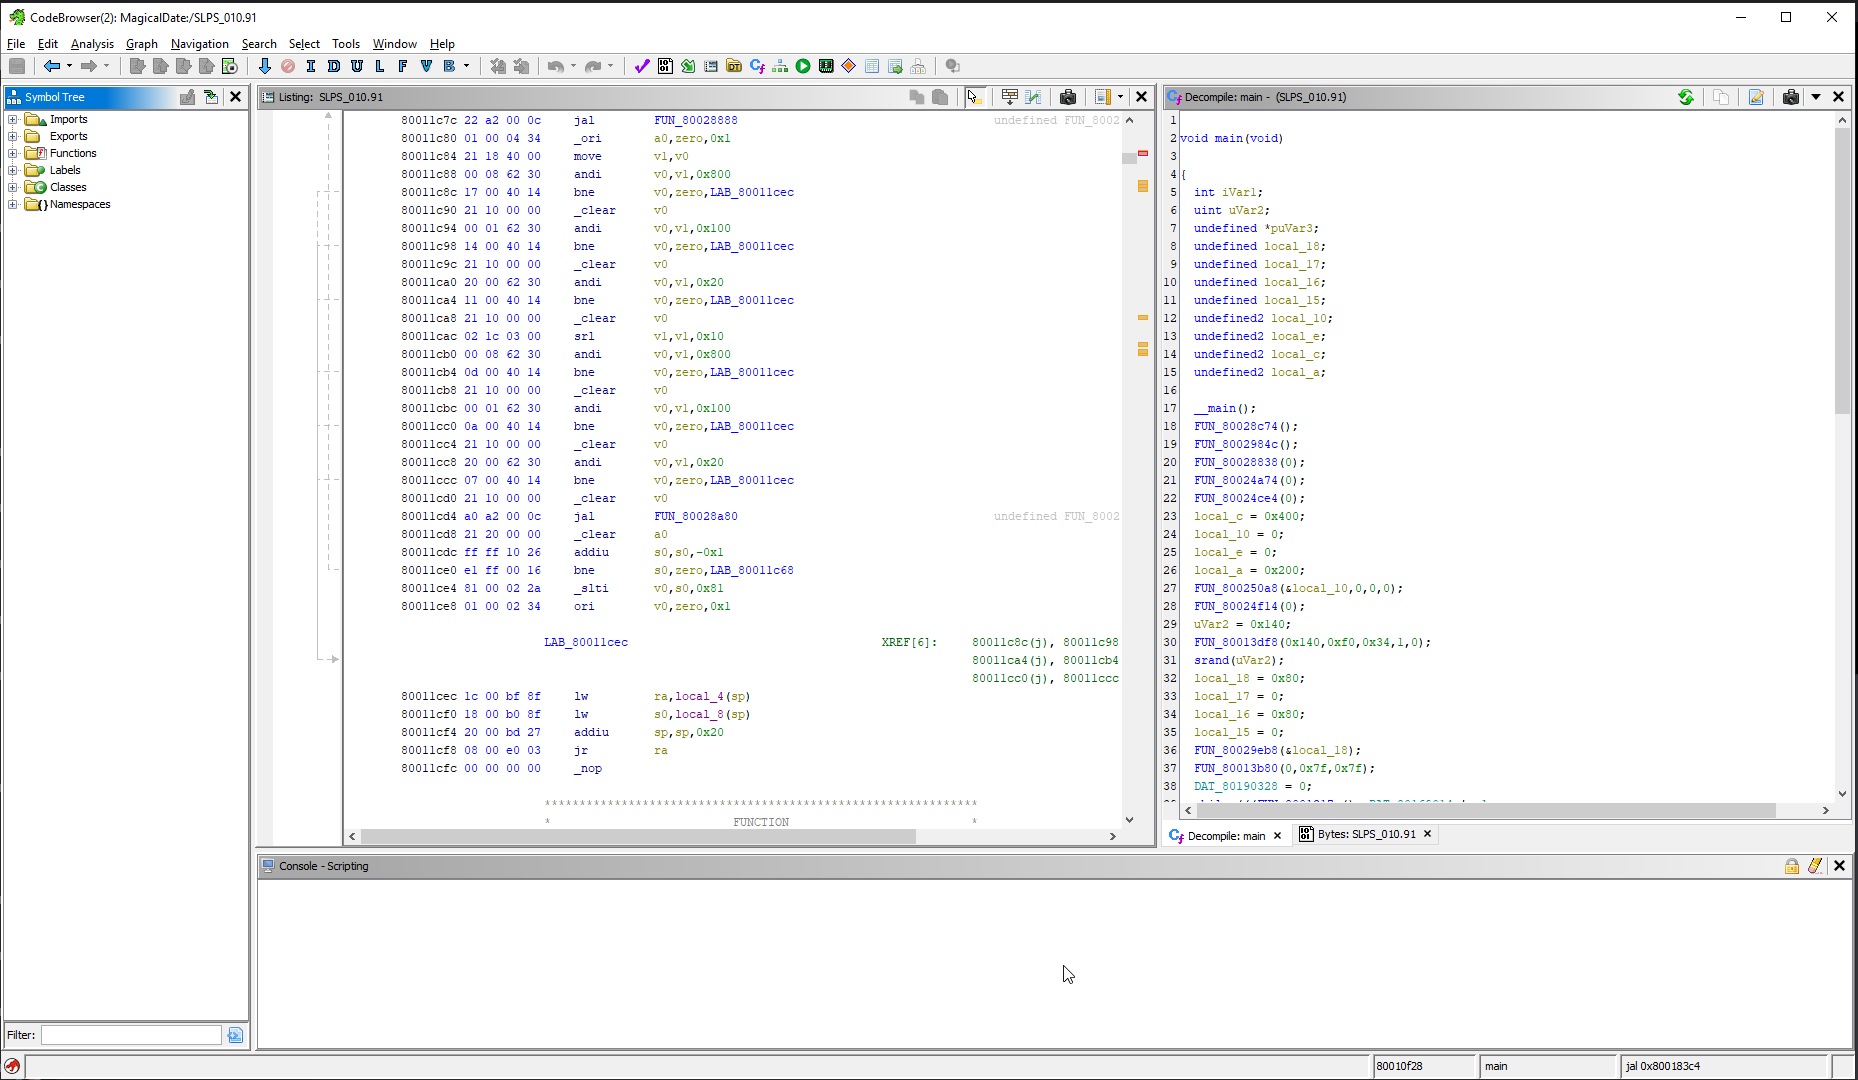Screen dimensions: 1858x1080
Task: Click the Bytes viewer 1001 icon
Action: click(666, 66)
